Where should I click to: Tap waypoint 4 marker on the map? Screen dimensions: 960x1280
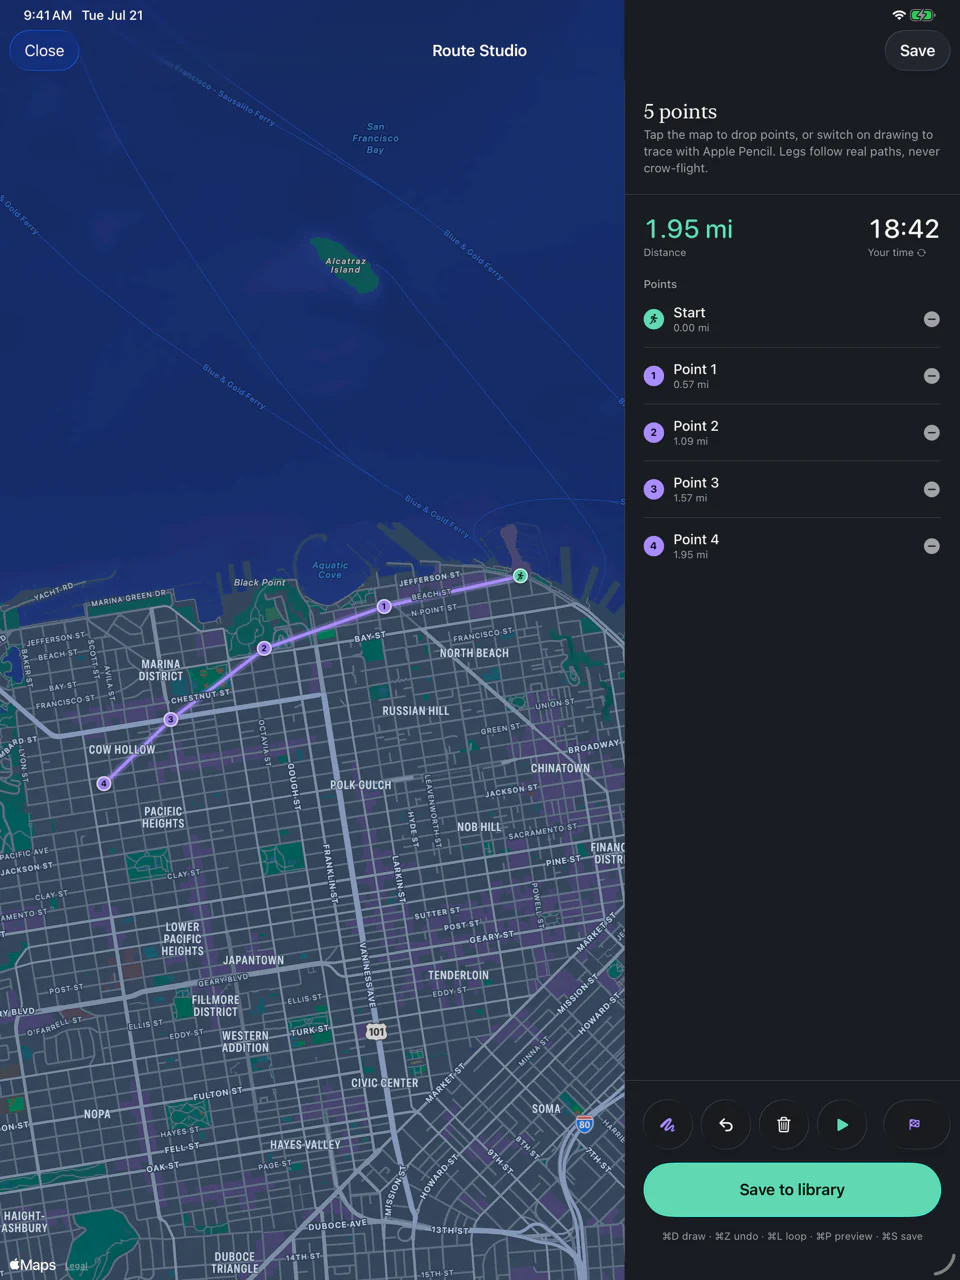(104, 783)
